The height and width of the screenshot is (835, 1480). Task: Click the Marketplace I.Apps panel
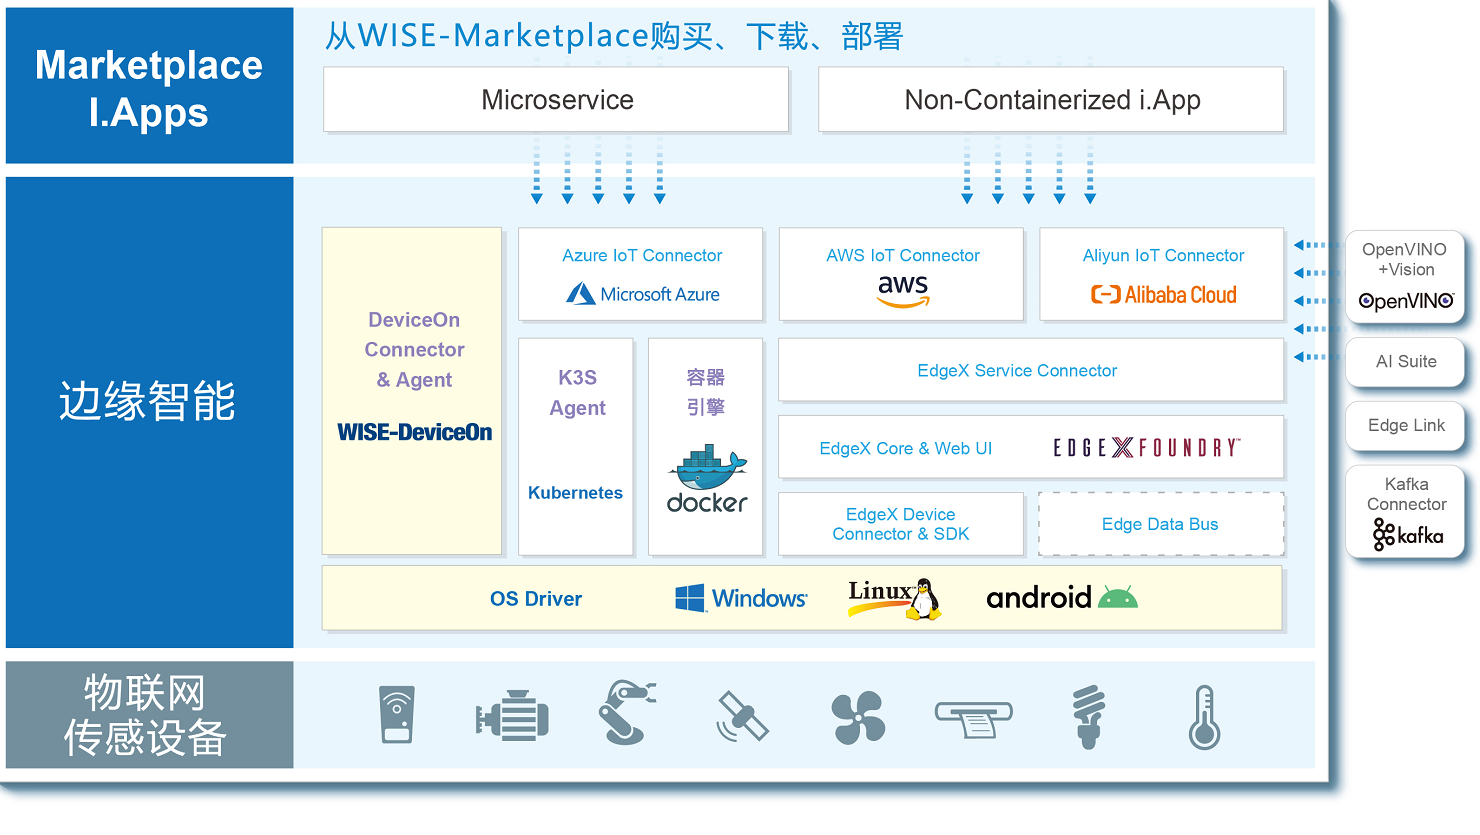click(x=149, y=86)
